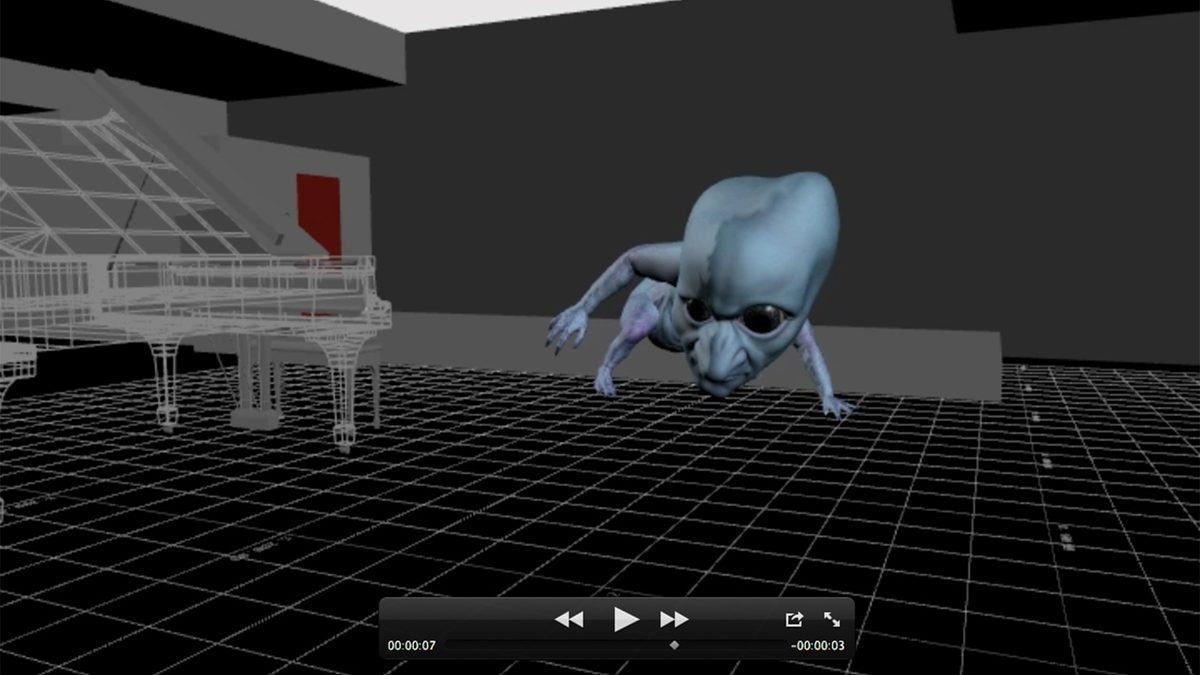Click the rewind button

[x=569, y=620]
